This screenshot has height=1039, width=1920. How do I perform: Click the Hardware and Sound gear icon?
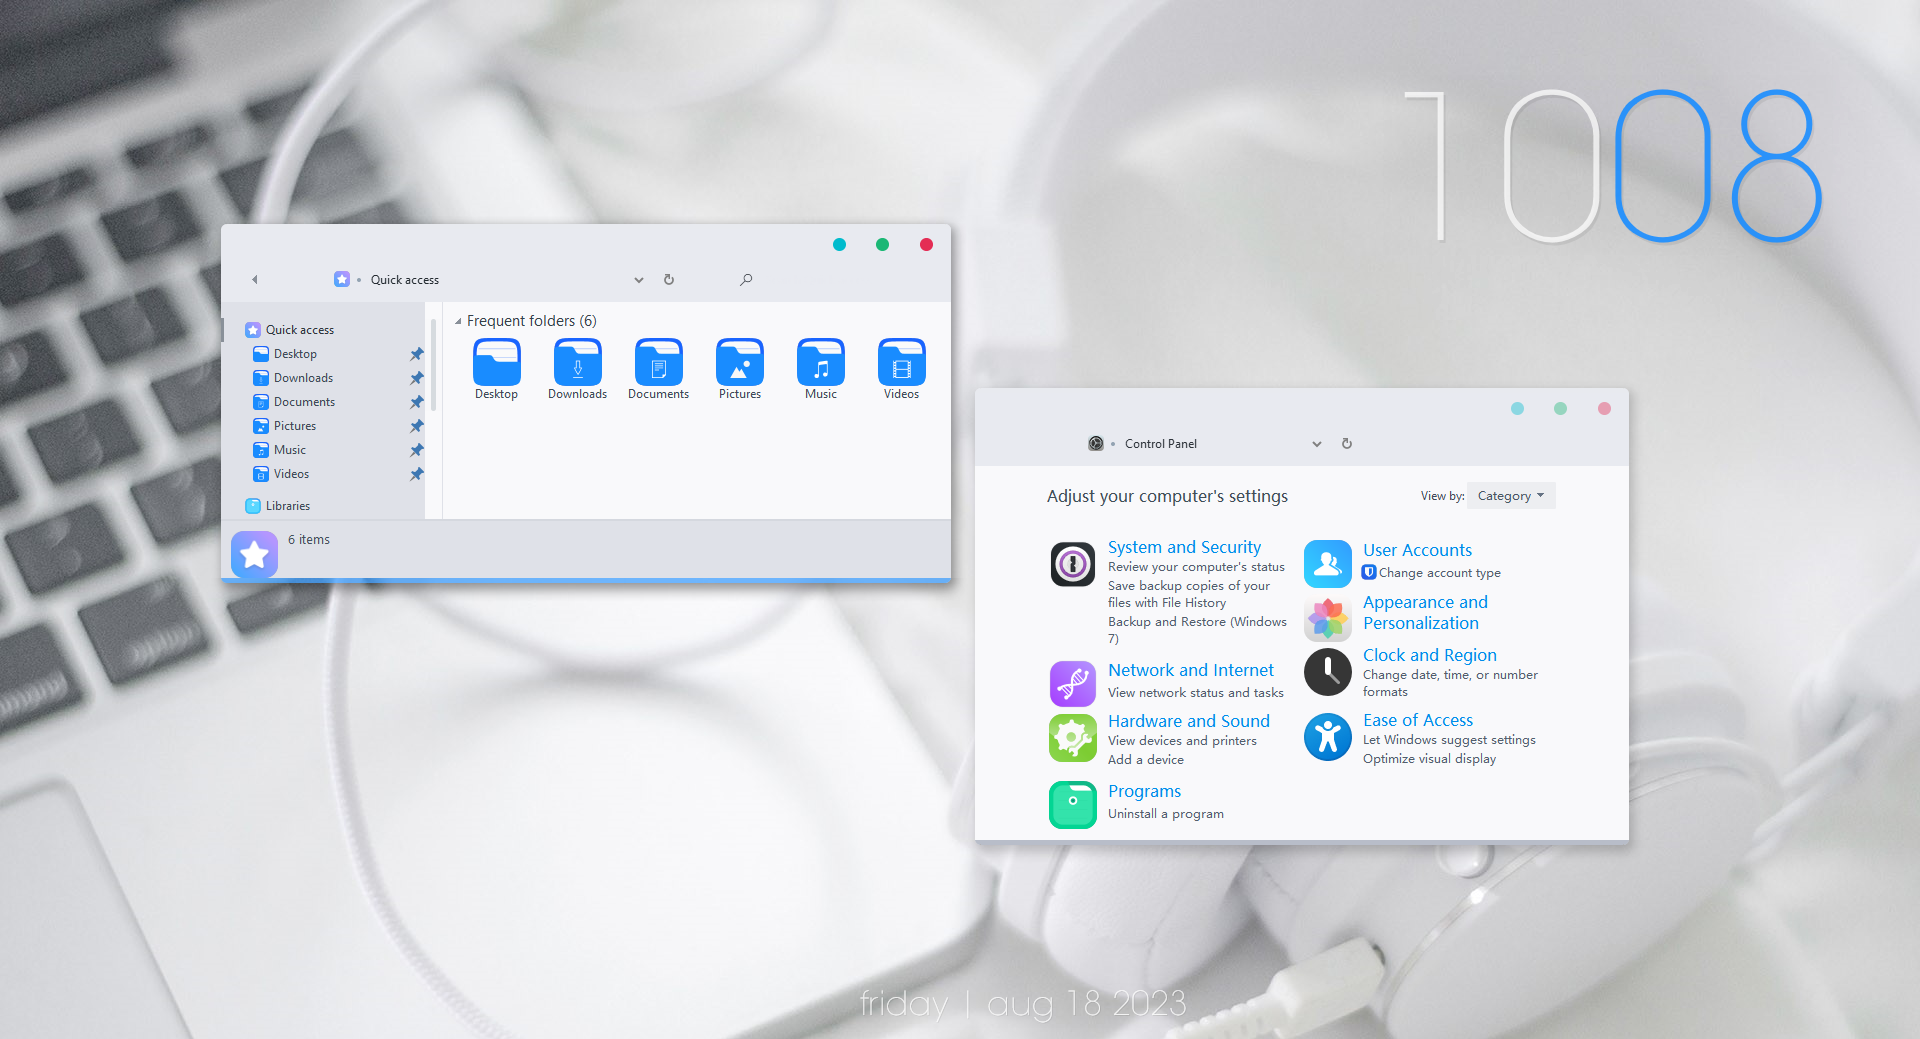[1072, 738]
